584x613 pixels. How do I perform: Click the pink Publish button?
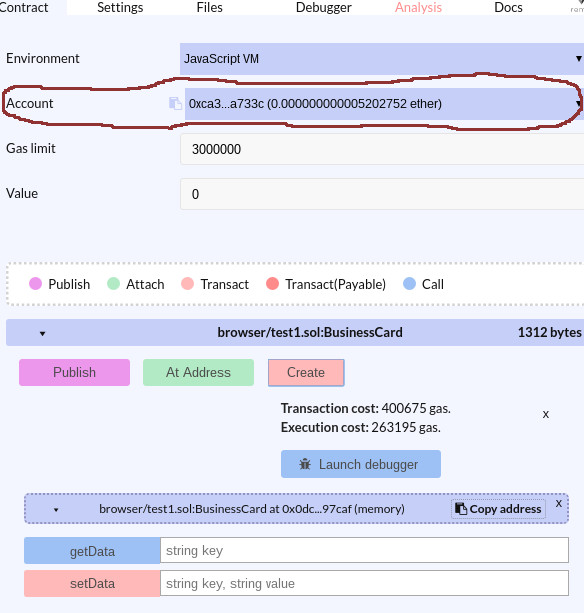point(74,373)
